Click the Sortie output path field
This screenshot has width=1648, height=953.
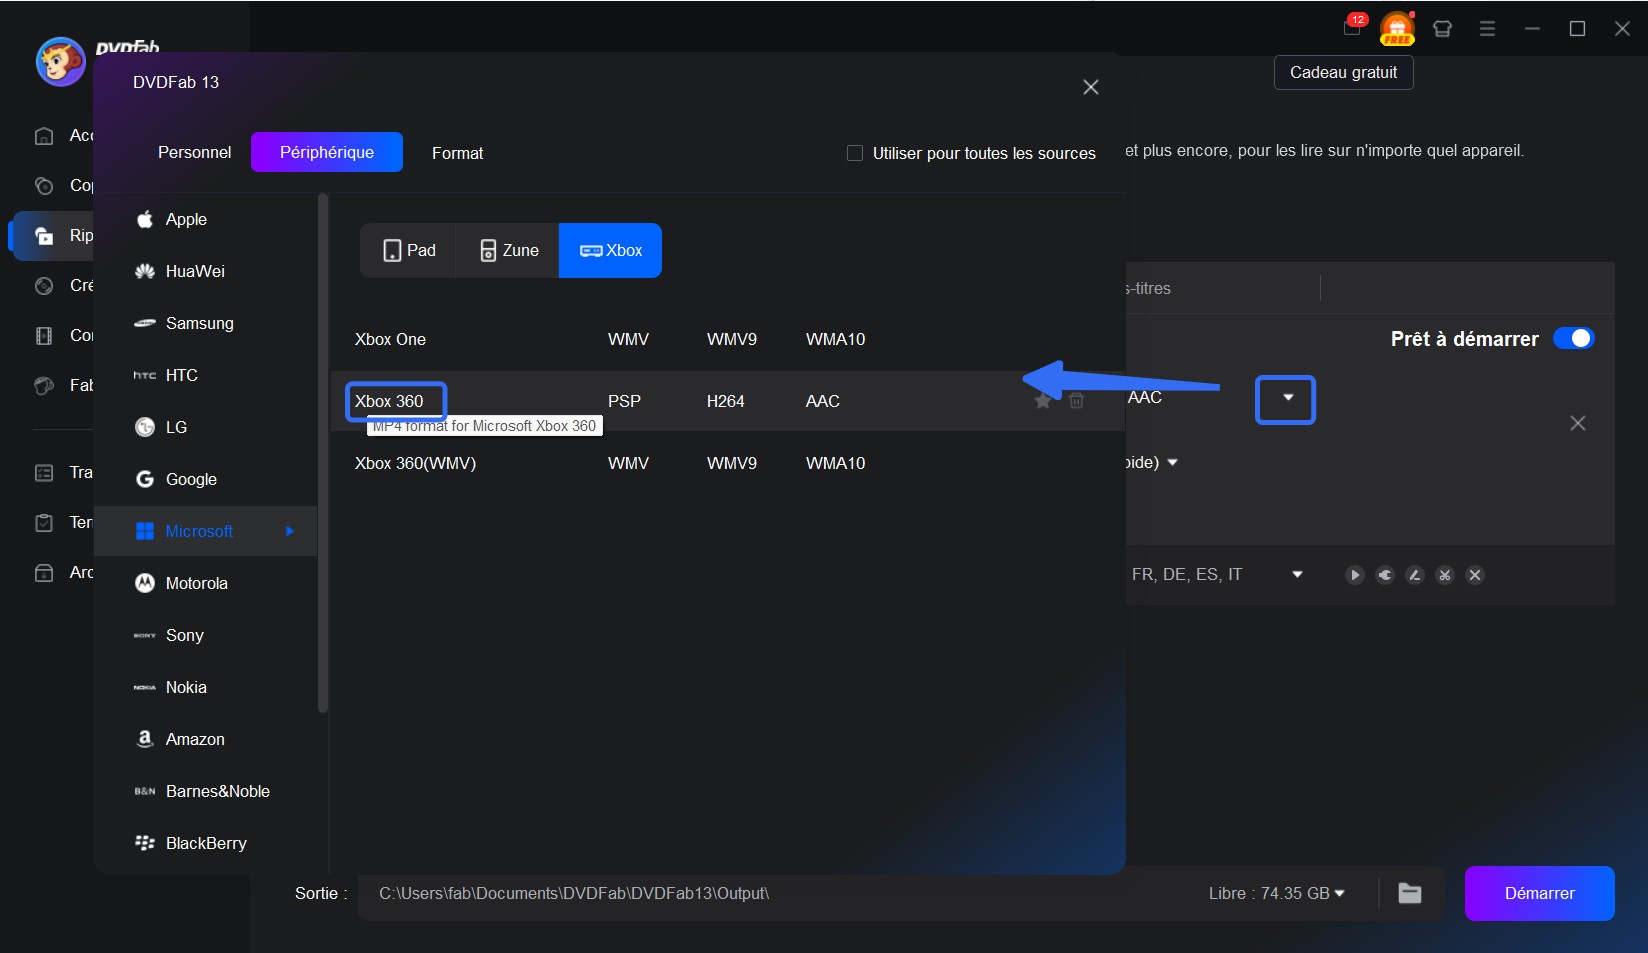point(780,893)
